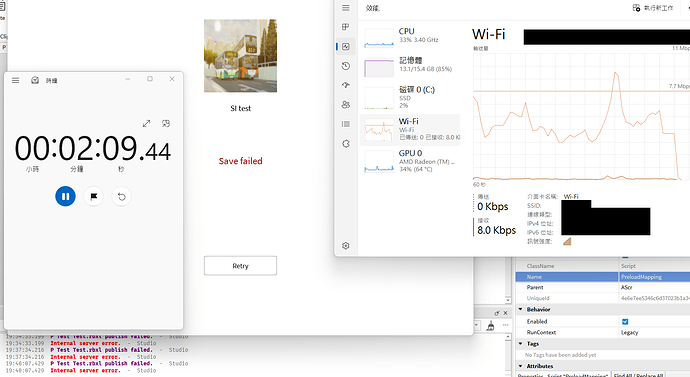Select the GPU 0 performance entry

411,161
